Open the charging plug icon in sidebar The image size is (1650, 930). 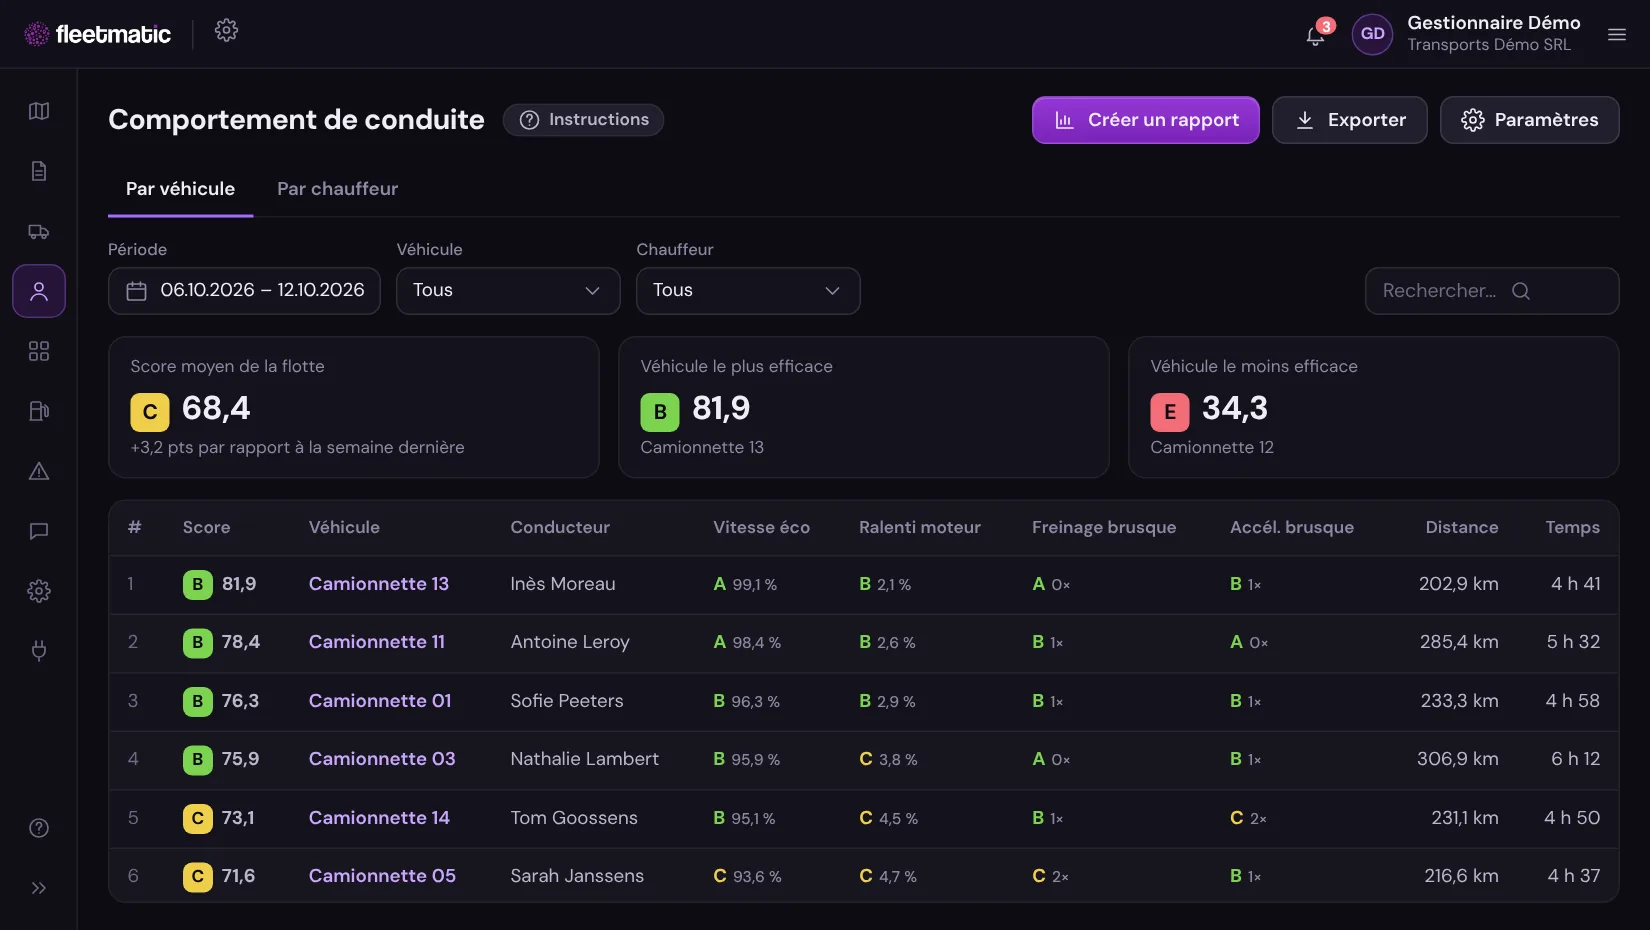click(x=39, y=651)
